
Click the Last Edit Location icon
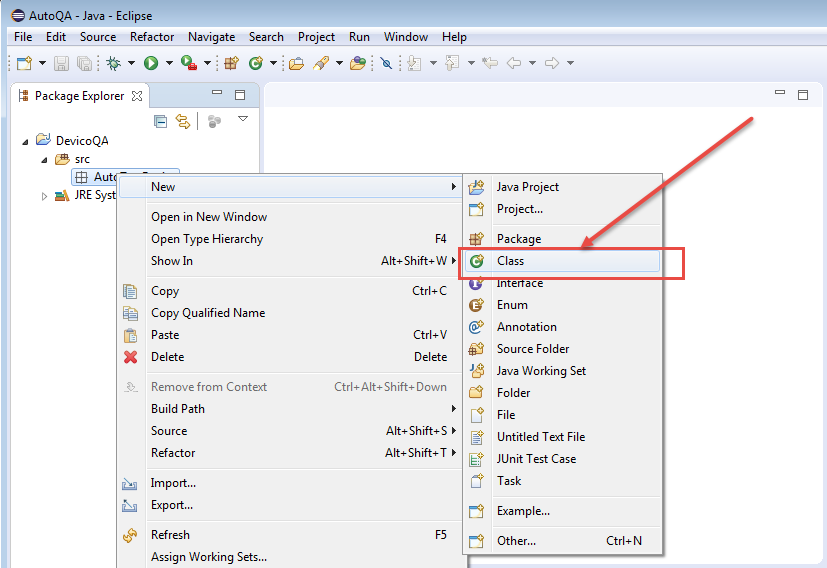click(x=490, y=63)
